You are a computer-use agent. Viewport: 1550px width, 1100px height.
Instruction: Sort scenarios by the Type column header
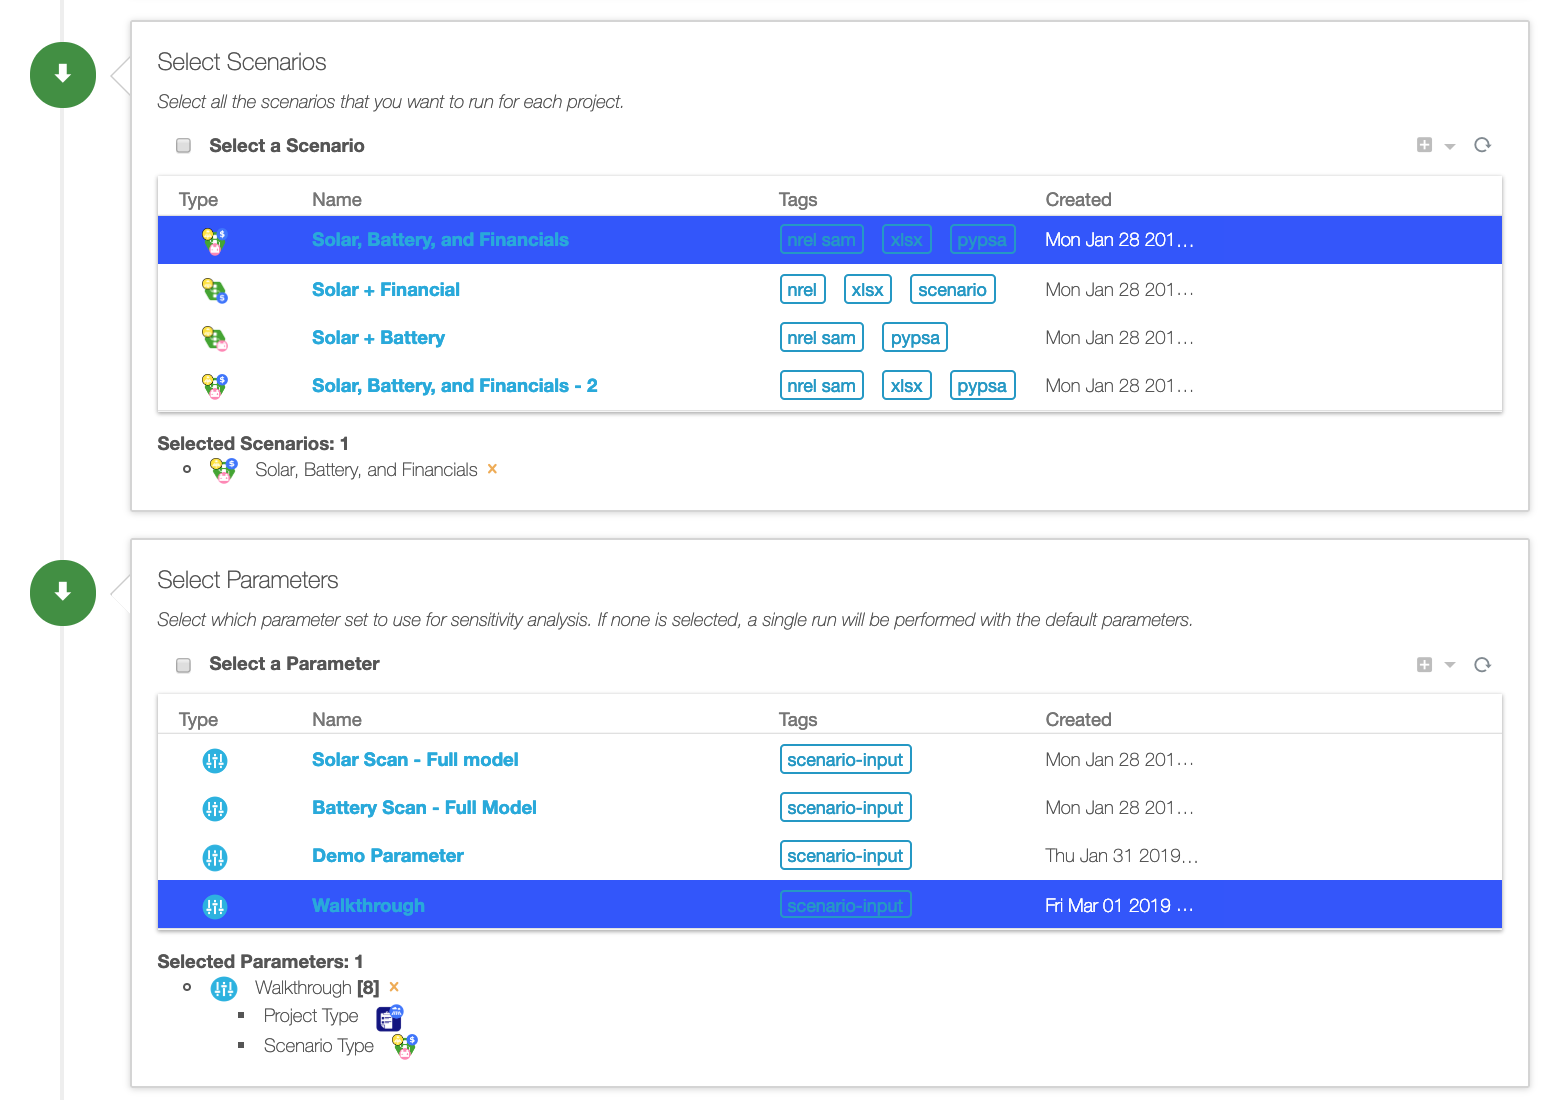click(198, 200)
